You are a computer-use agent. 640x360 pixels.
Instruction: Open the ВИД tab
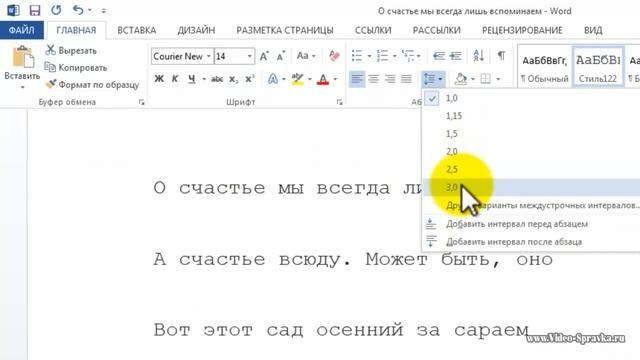click(593, 30)
